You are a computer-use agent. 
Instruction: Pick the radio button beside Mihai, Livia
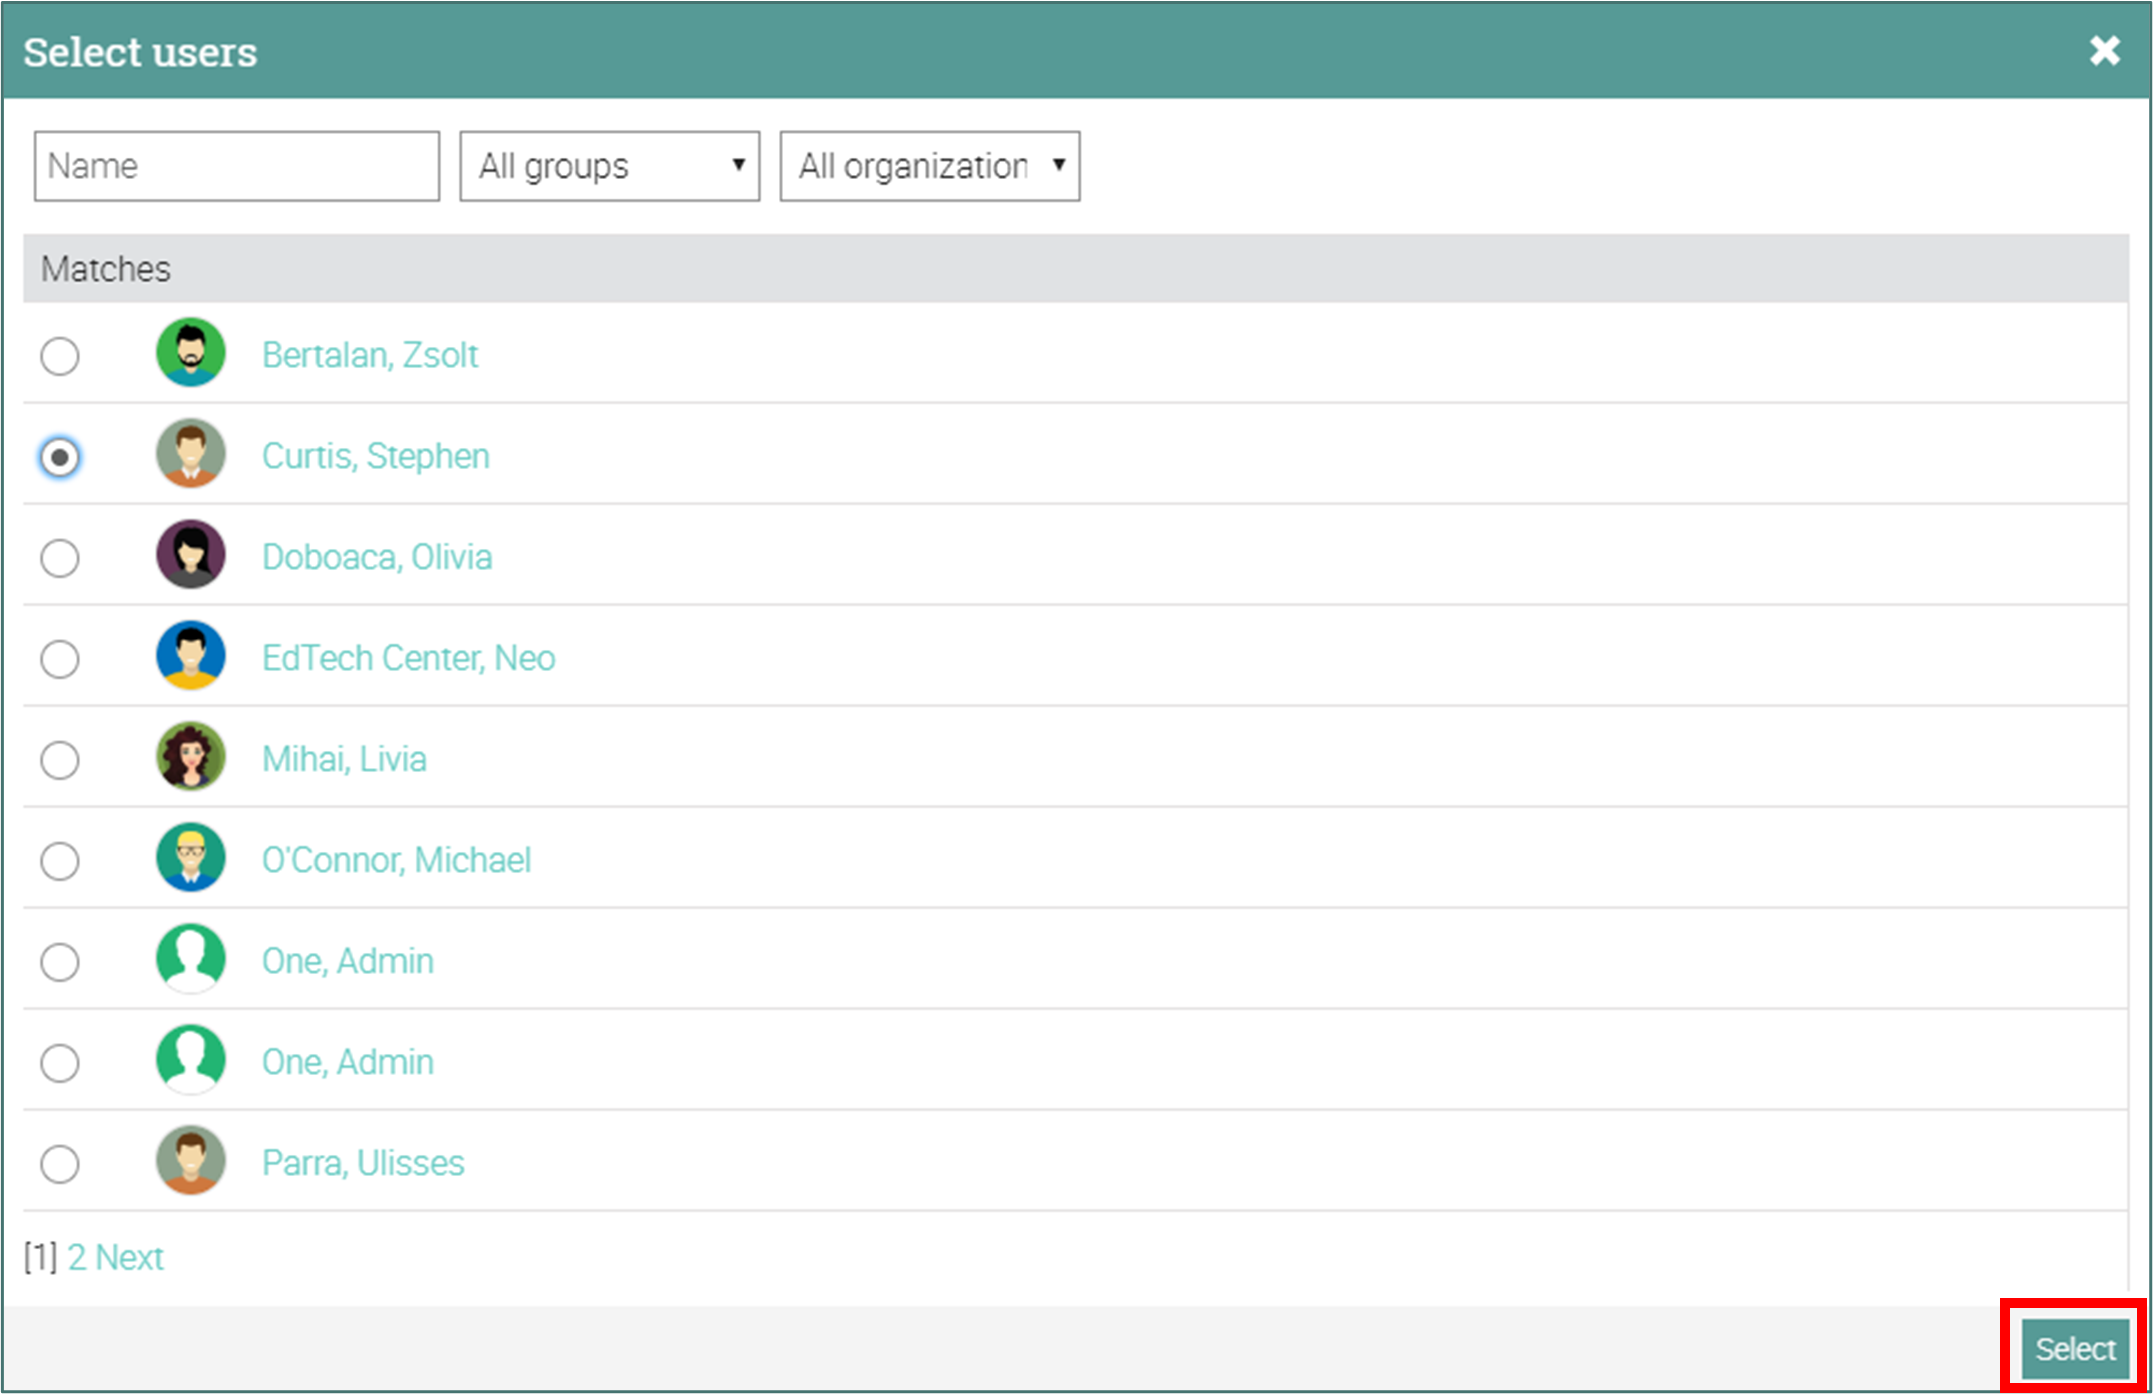click(60, 760)
